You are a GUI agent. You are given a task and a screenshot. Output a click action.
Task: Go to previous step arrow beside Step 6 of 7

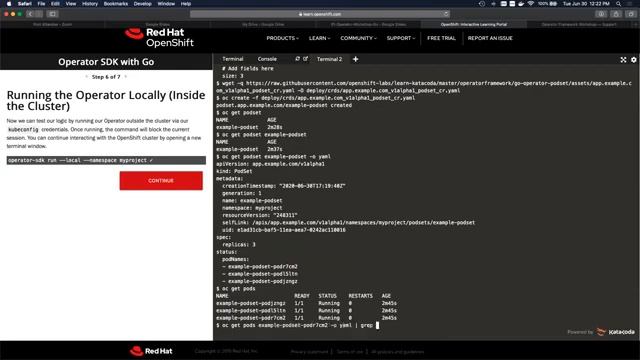(x=87, y=77)
